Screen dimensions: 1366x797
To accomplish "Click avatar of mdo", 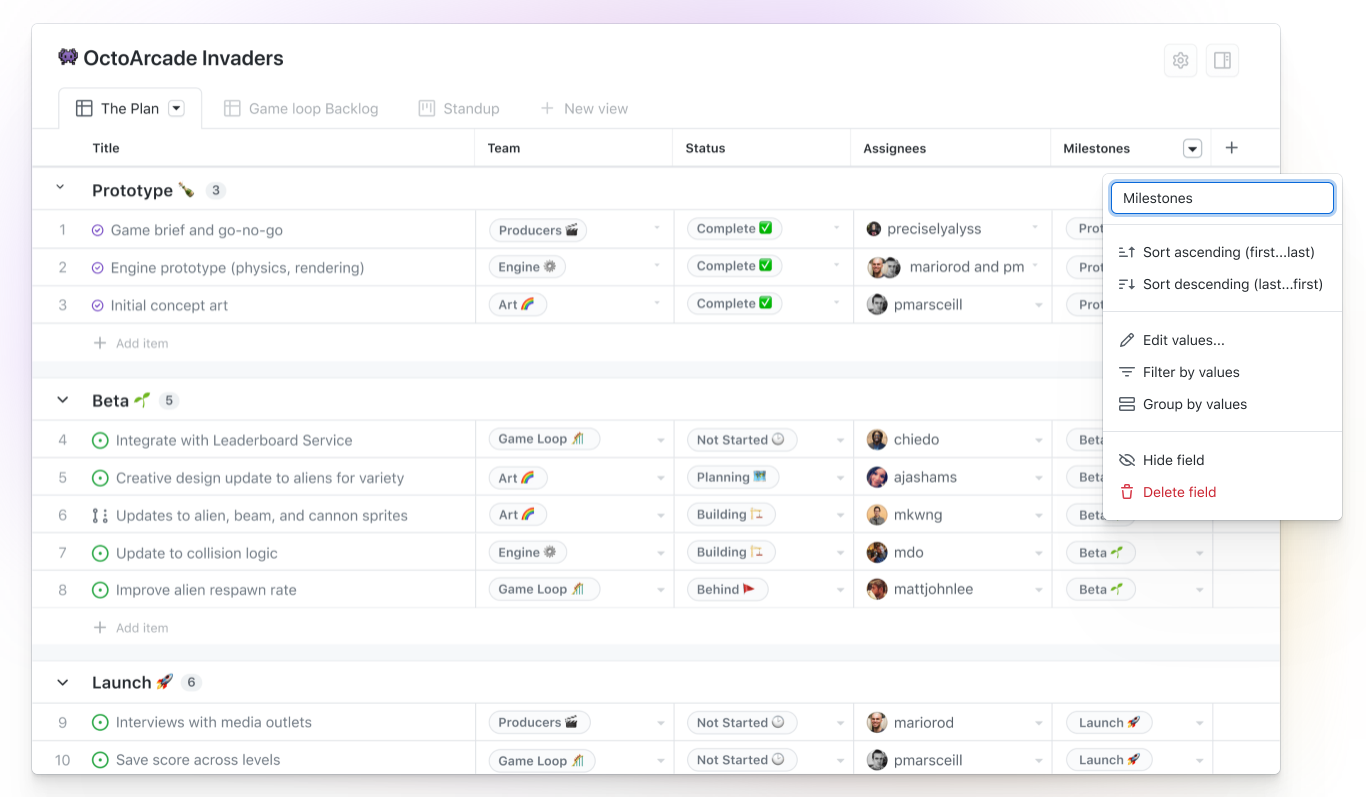I will click(877, 552).
